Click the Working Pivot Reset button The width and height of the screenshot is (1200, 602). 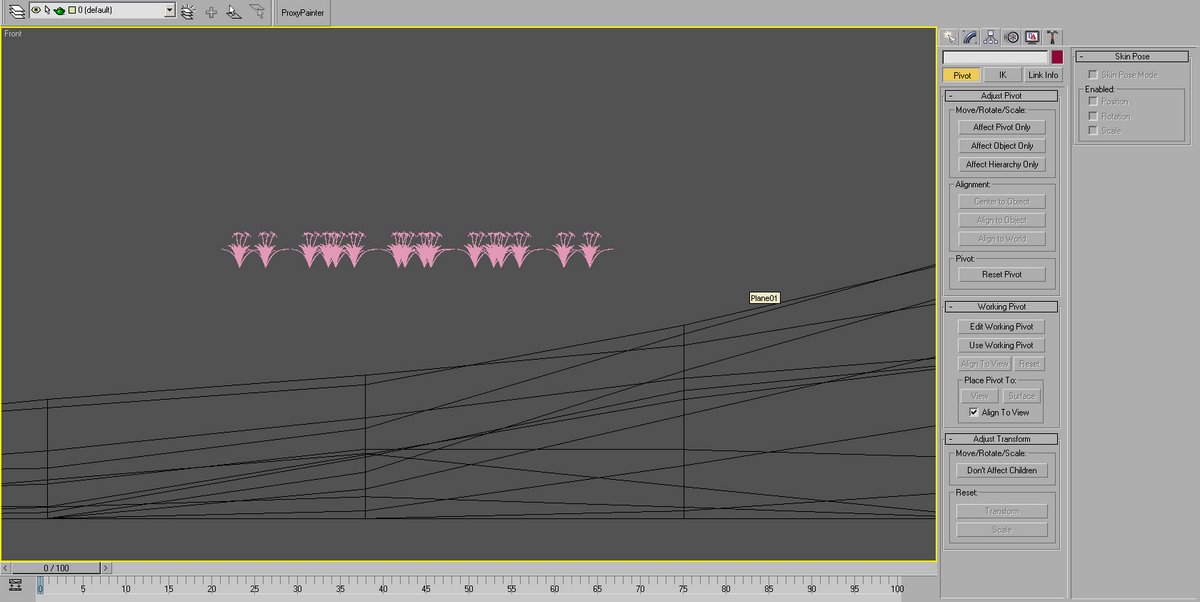coord(1030,364)
